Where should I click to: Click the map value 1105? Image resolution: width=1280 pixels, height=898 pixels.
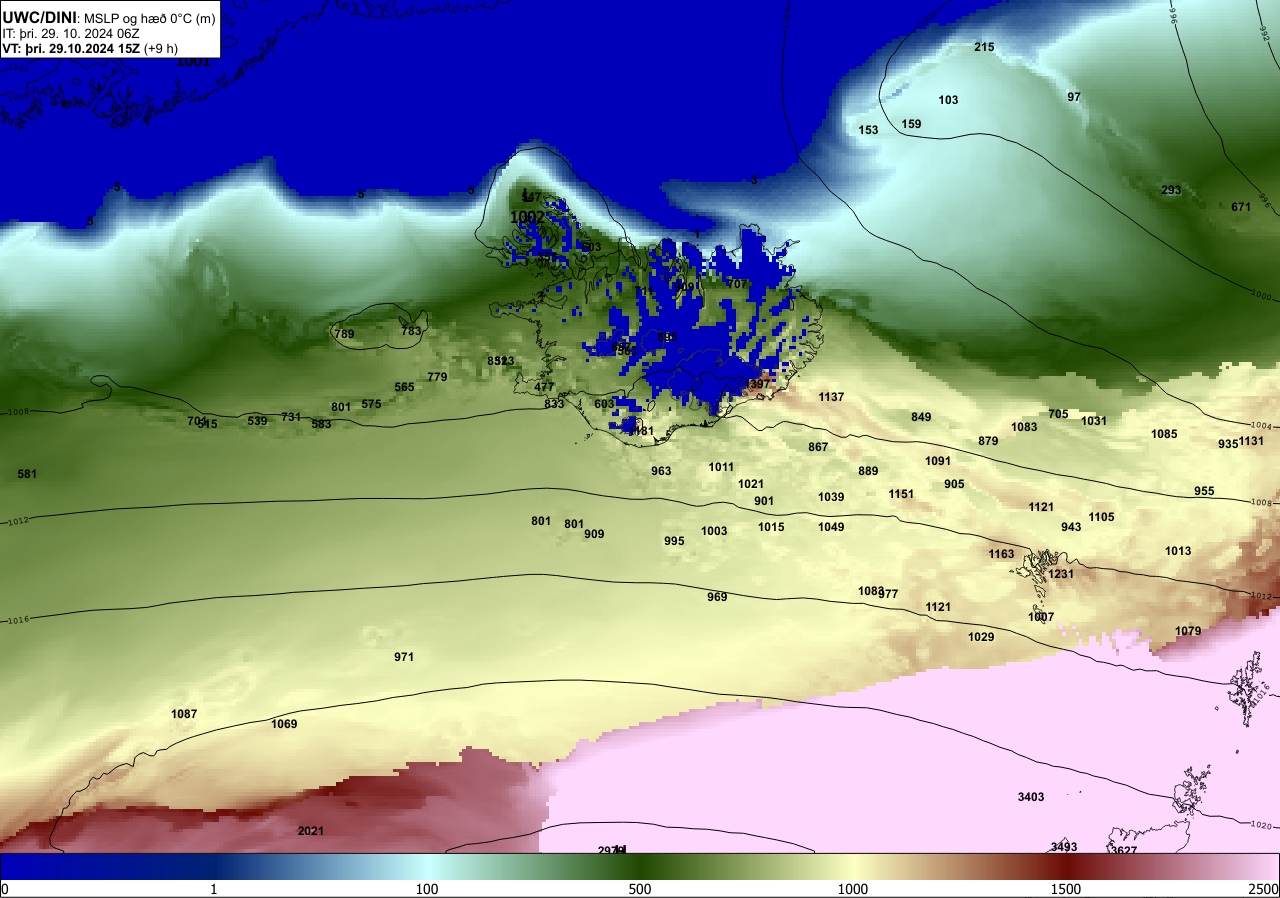pyautogui.click(x=1101, y=517)
